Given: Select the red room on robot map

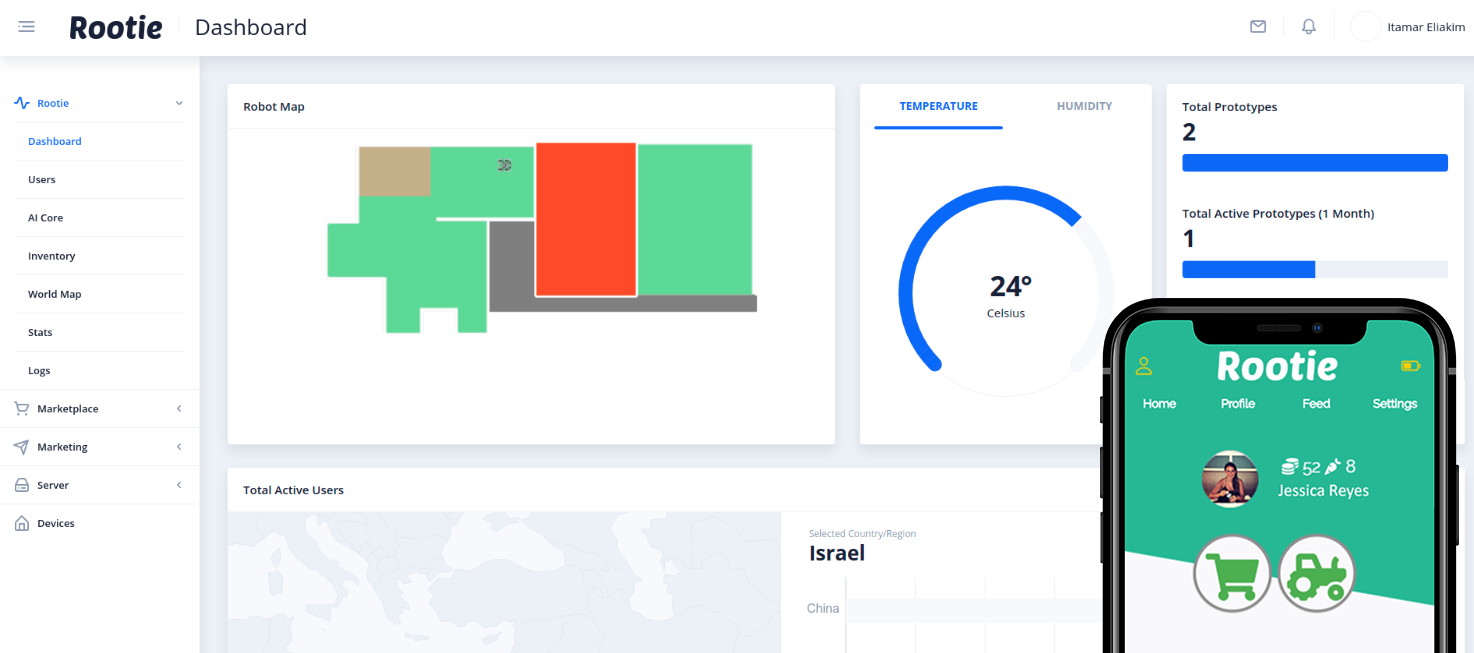Looking at the screenshot, I should point(586,220).
